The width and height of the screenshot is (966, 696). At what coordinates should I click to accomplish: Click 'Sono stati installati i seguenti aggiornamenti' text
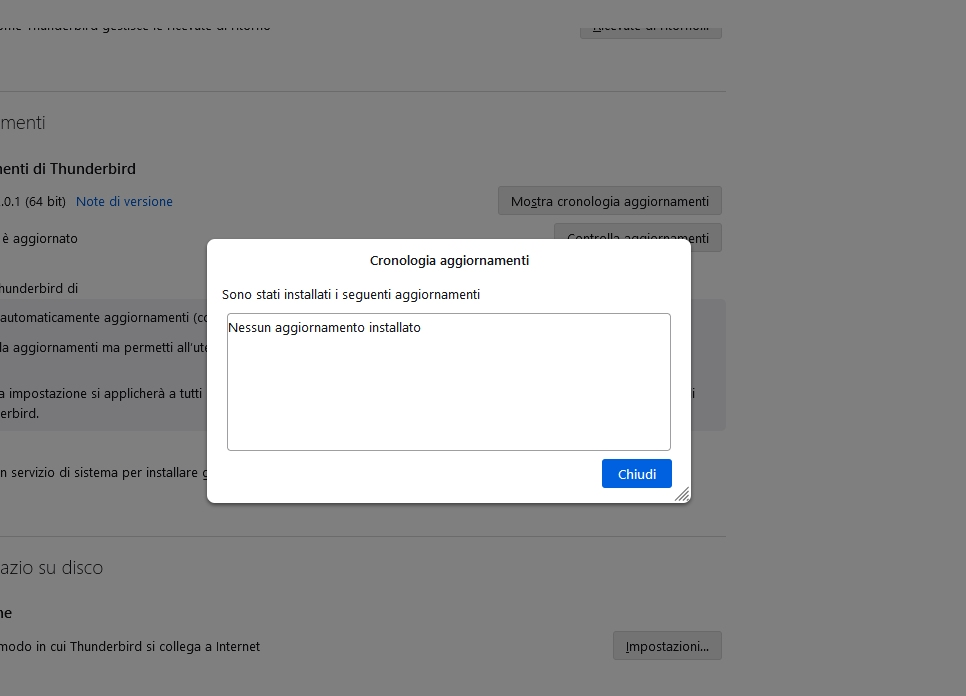(351, 294)
